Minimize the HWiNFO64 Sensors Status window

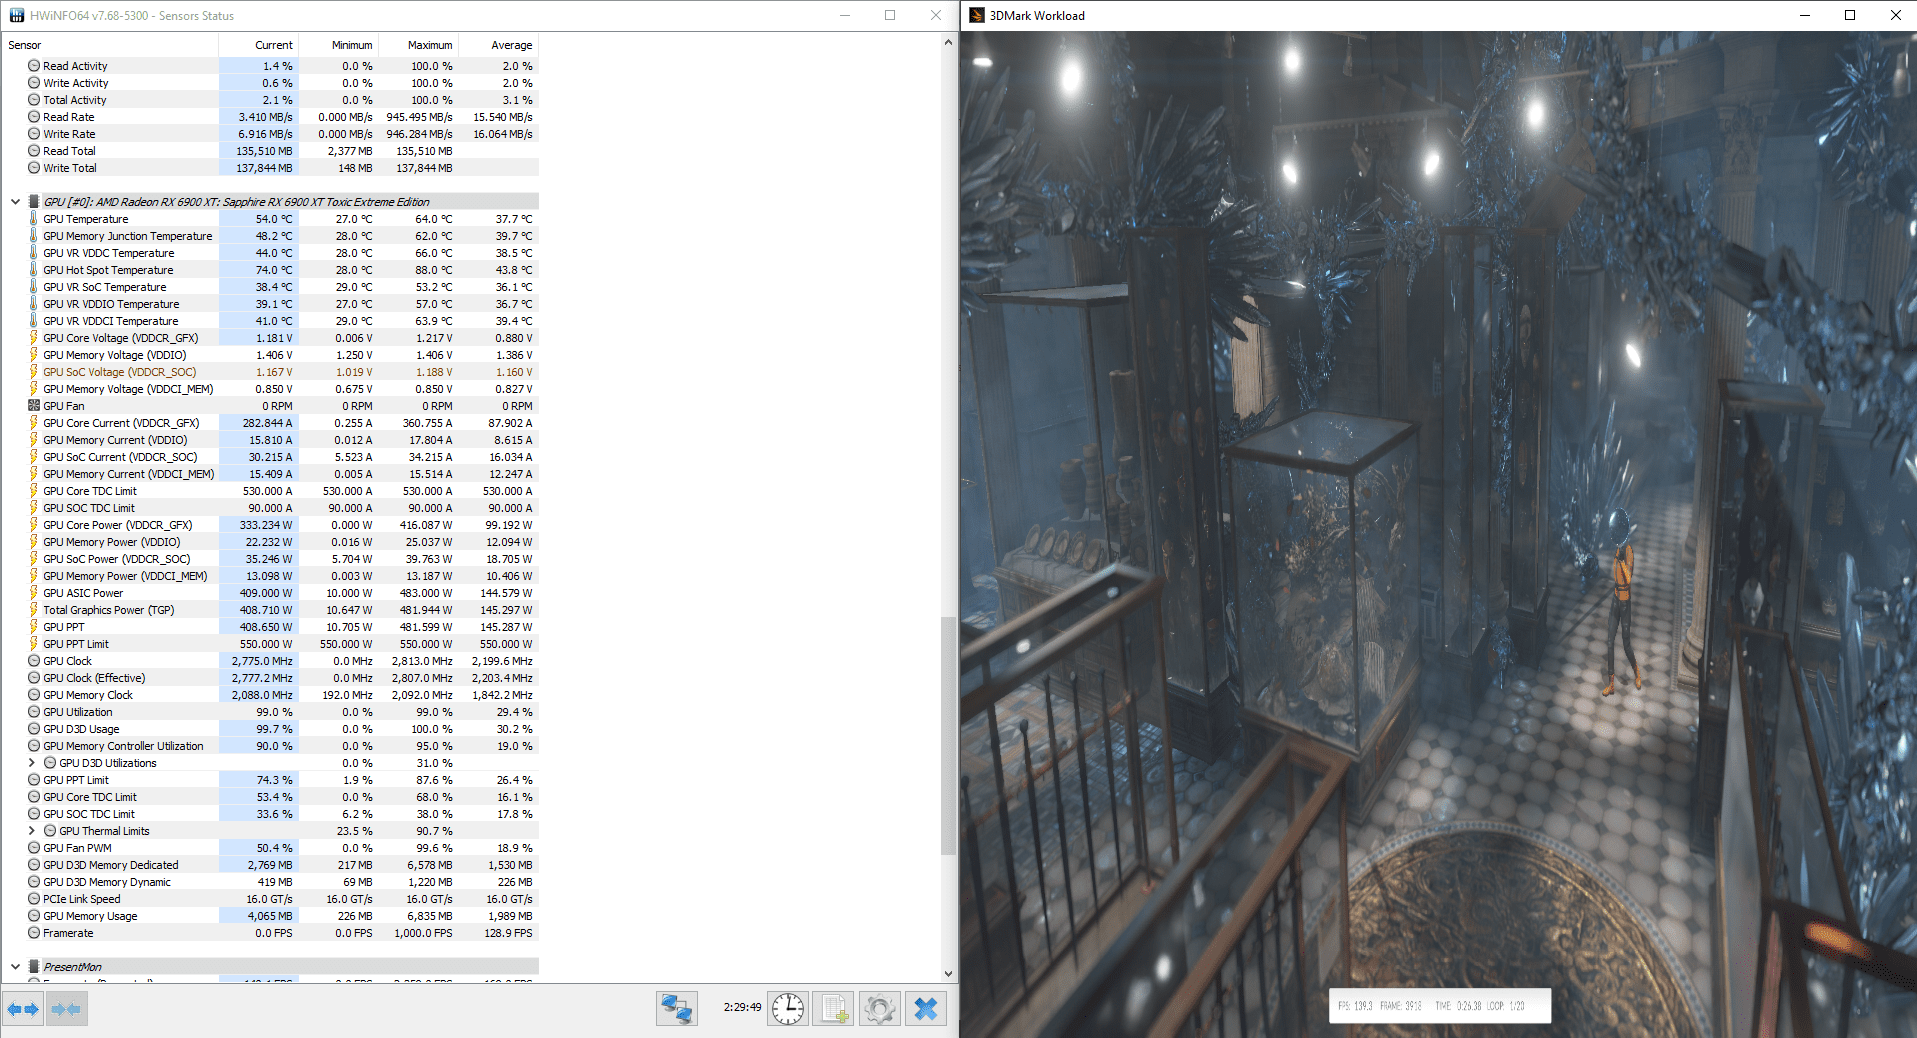click(845, 15)
